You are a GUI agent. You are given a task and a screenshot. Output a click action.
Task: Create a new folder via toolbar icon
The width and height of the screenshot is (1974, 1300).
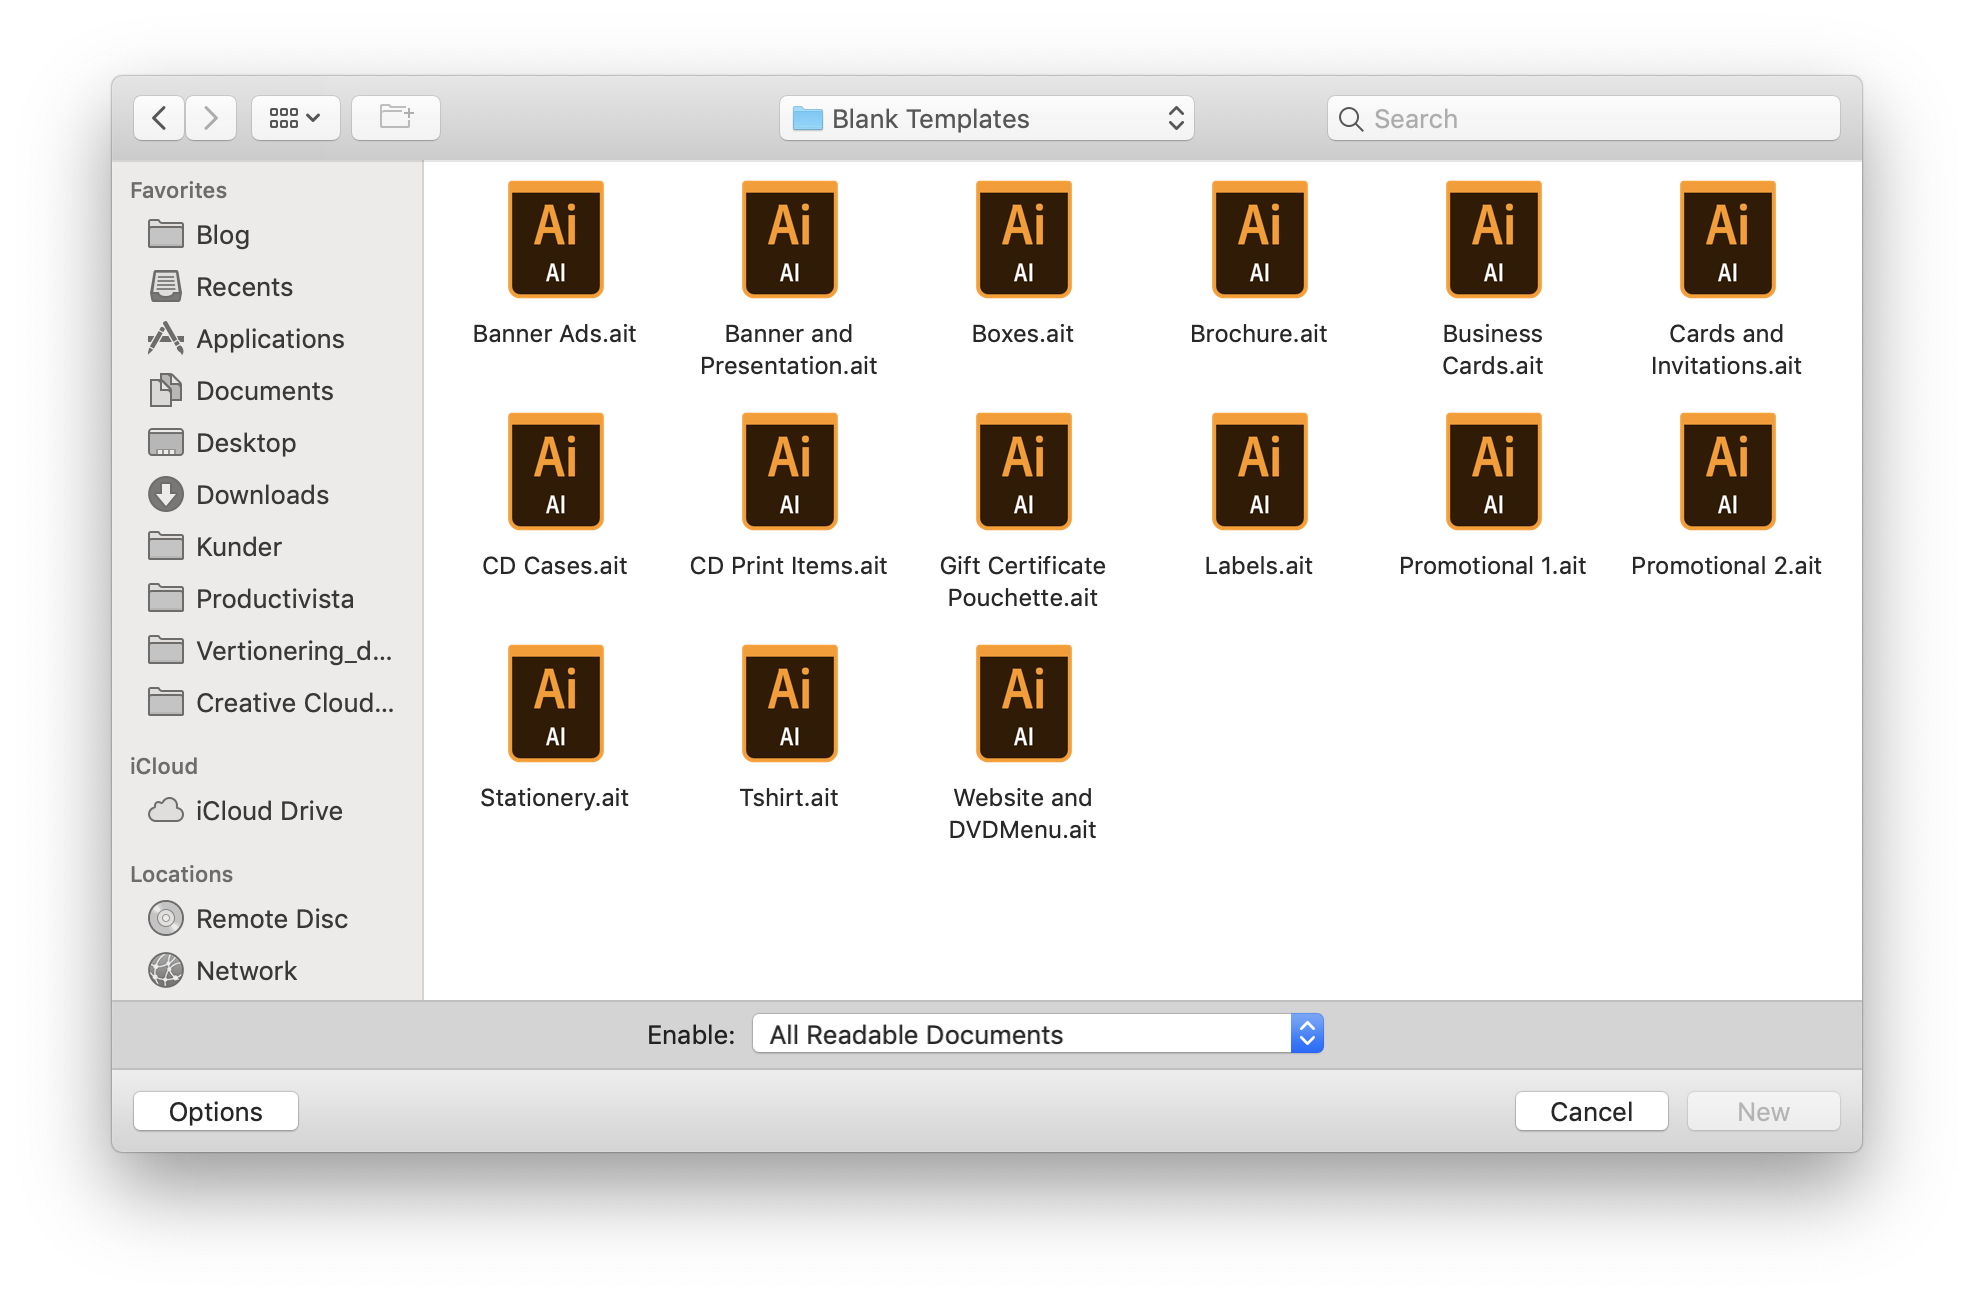tap(396, 118)
